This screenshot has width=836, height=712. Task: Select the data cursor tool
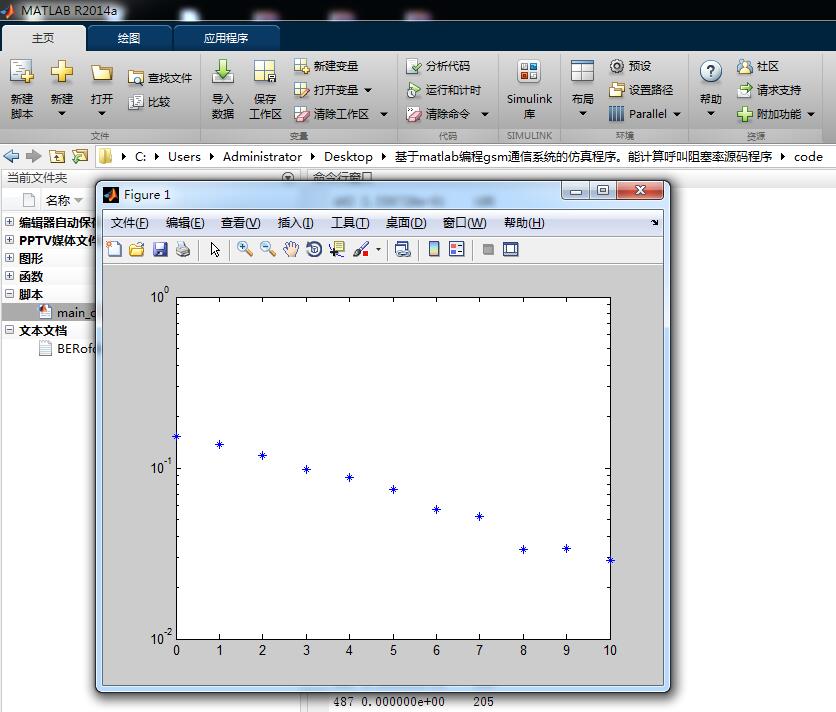(337, 249)
